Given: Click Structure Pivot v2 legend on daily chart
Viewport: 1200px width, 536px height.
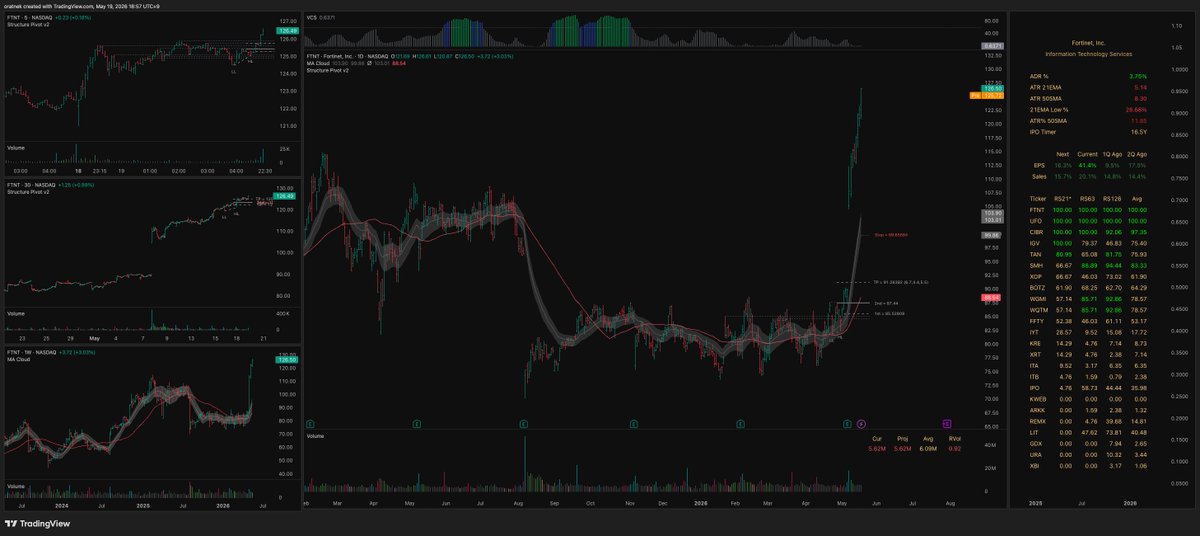Looking at the screenshot, I should click(x=326, y=70).
